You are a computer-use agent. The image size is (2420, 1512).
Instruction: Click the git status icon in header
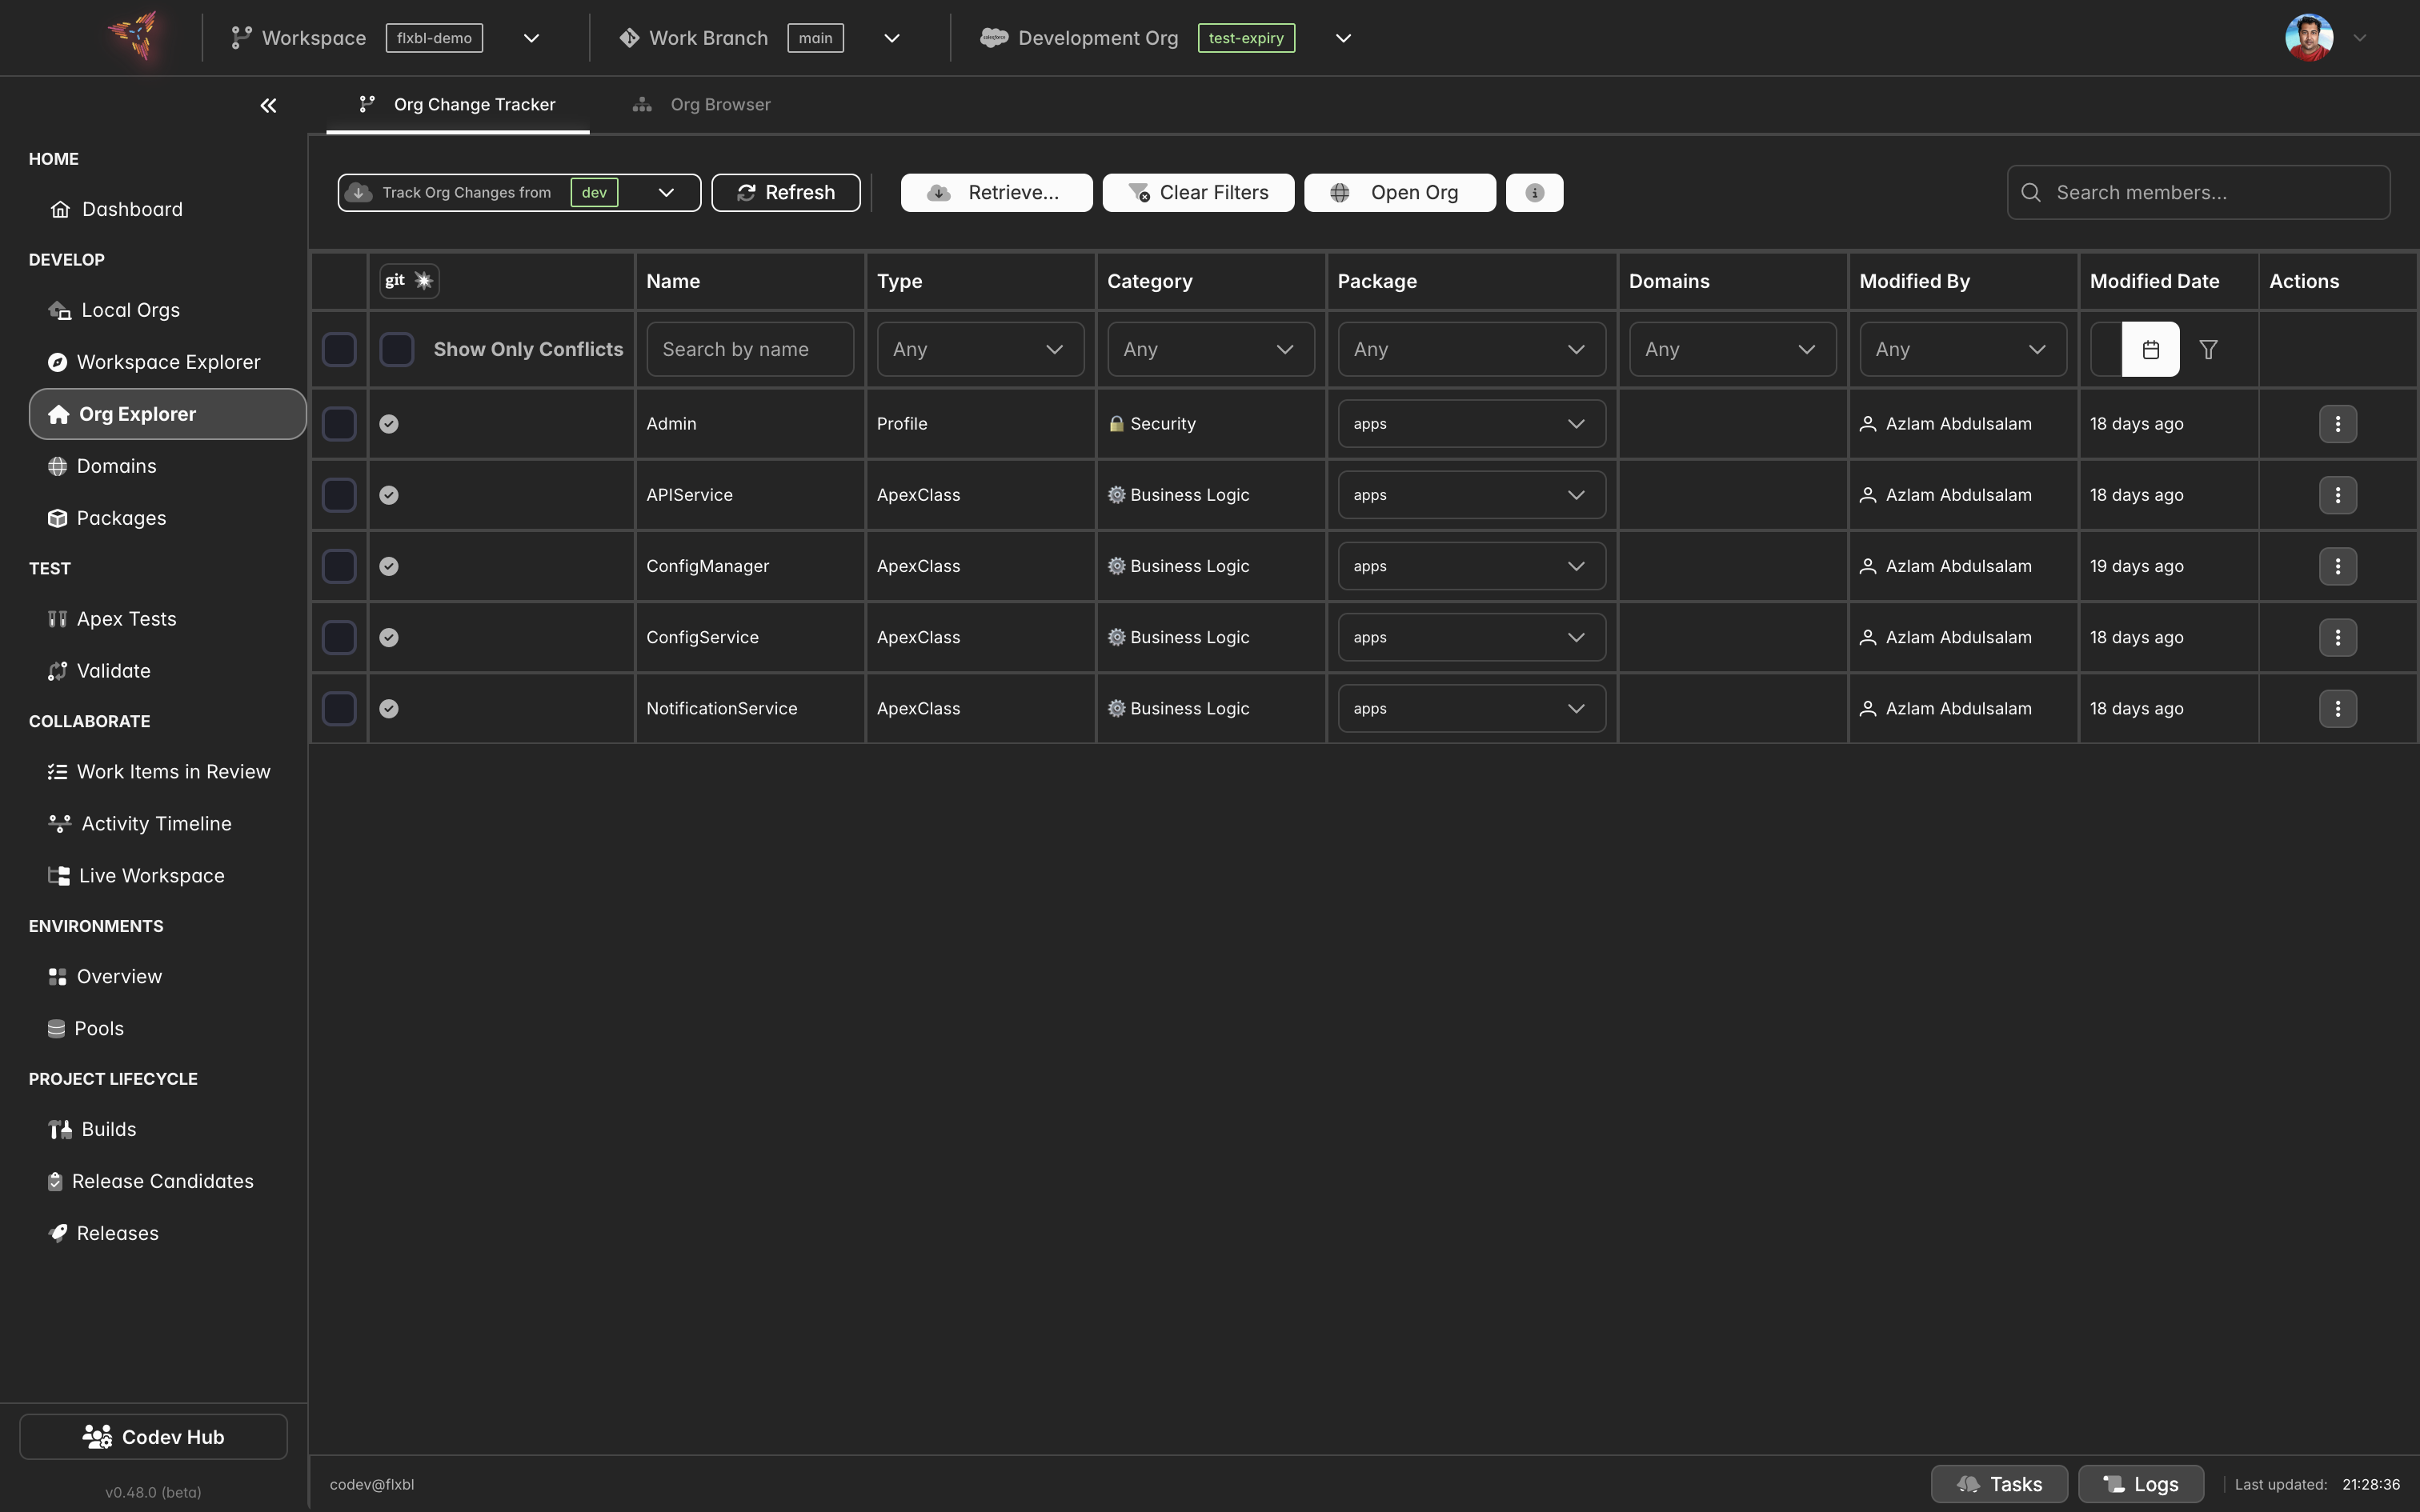(x=409, y=280)
